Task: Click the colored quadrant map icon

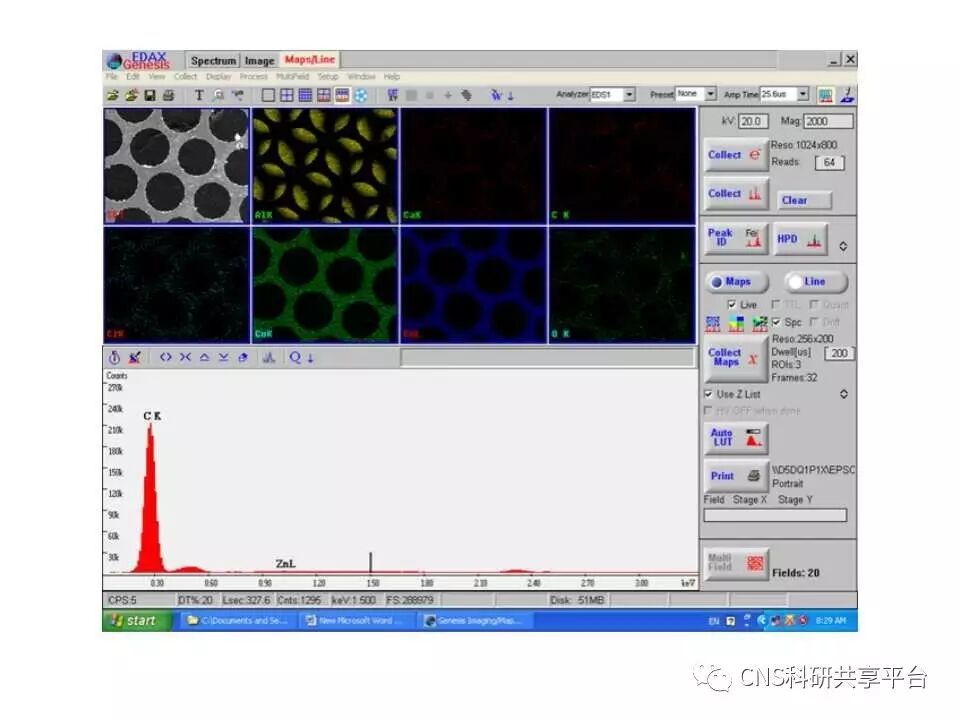Action: pyautogui.click(x=736, y=323)
